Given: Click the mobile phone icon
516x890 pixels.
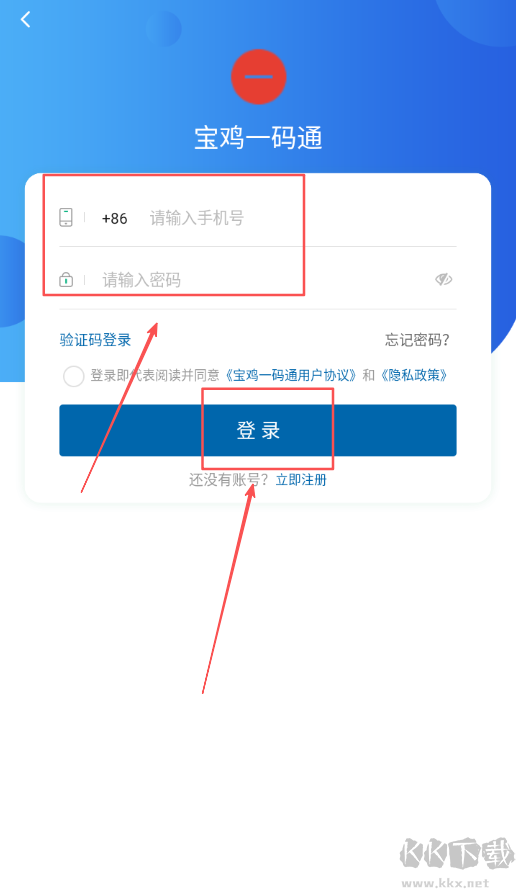Looking at the screenshot, I should pyautogui.click(x=66, y=217).
